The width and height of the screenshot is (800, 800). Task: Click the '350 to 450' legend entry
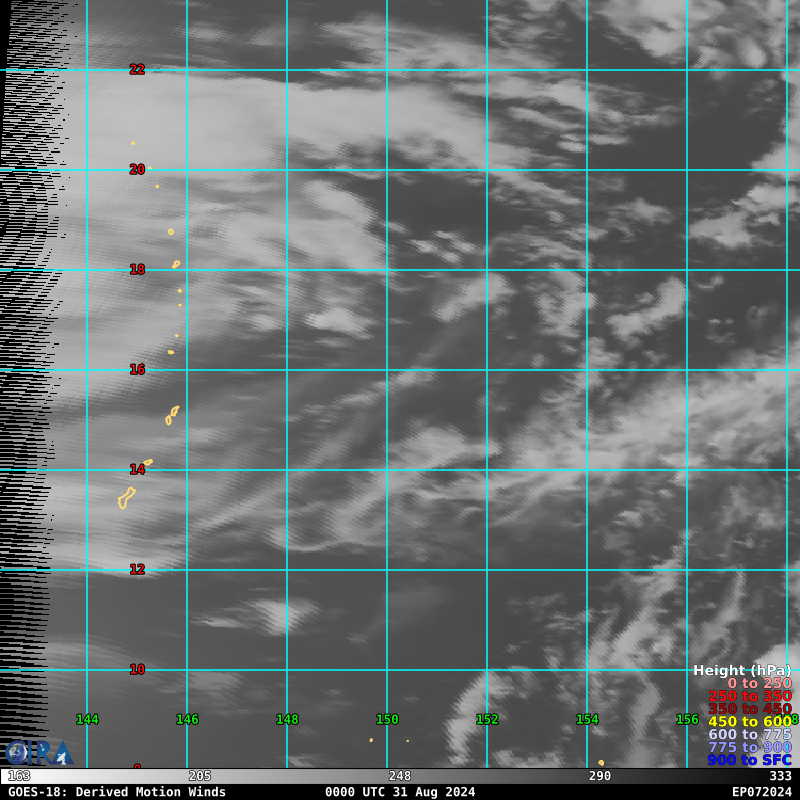tap(749, 709)
